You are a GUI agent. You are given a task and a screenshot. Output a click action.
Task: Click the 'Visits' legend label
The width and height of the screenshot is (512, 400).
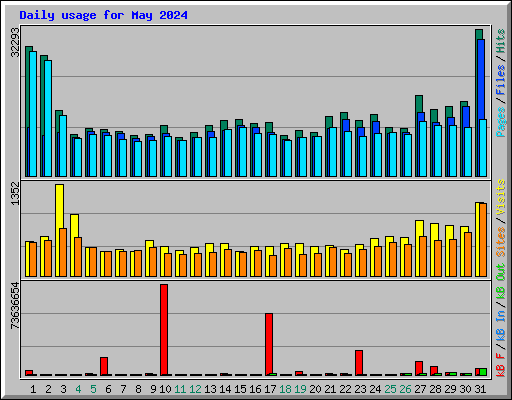(x=501, y=197)
